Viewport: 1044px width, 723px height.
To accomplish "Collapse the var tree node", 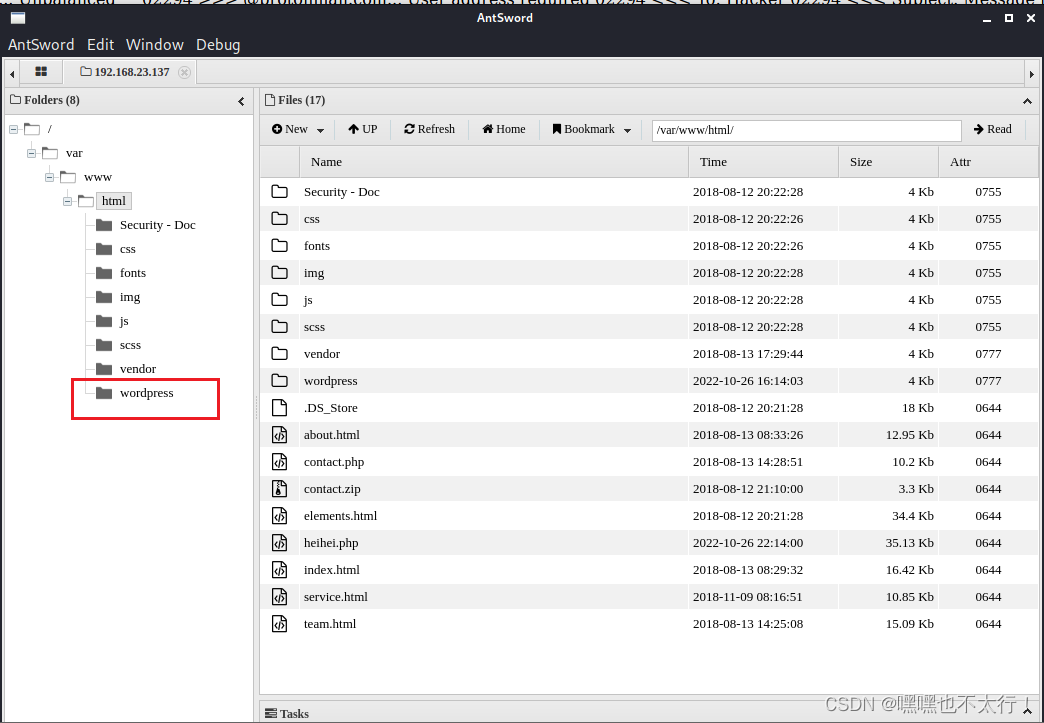I will (31, 153).
